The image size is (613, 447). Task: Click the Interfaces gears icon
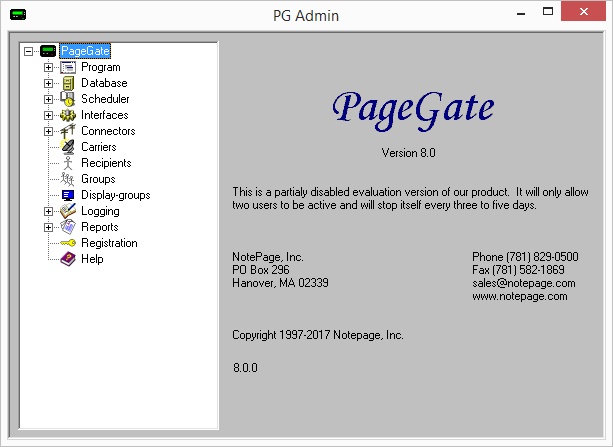click(68, 115)
